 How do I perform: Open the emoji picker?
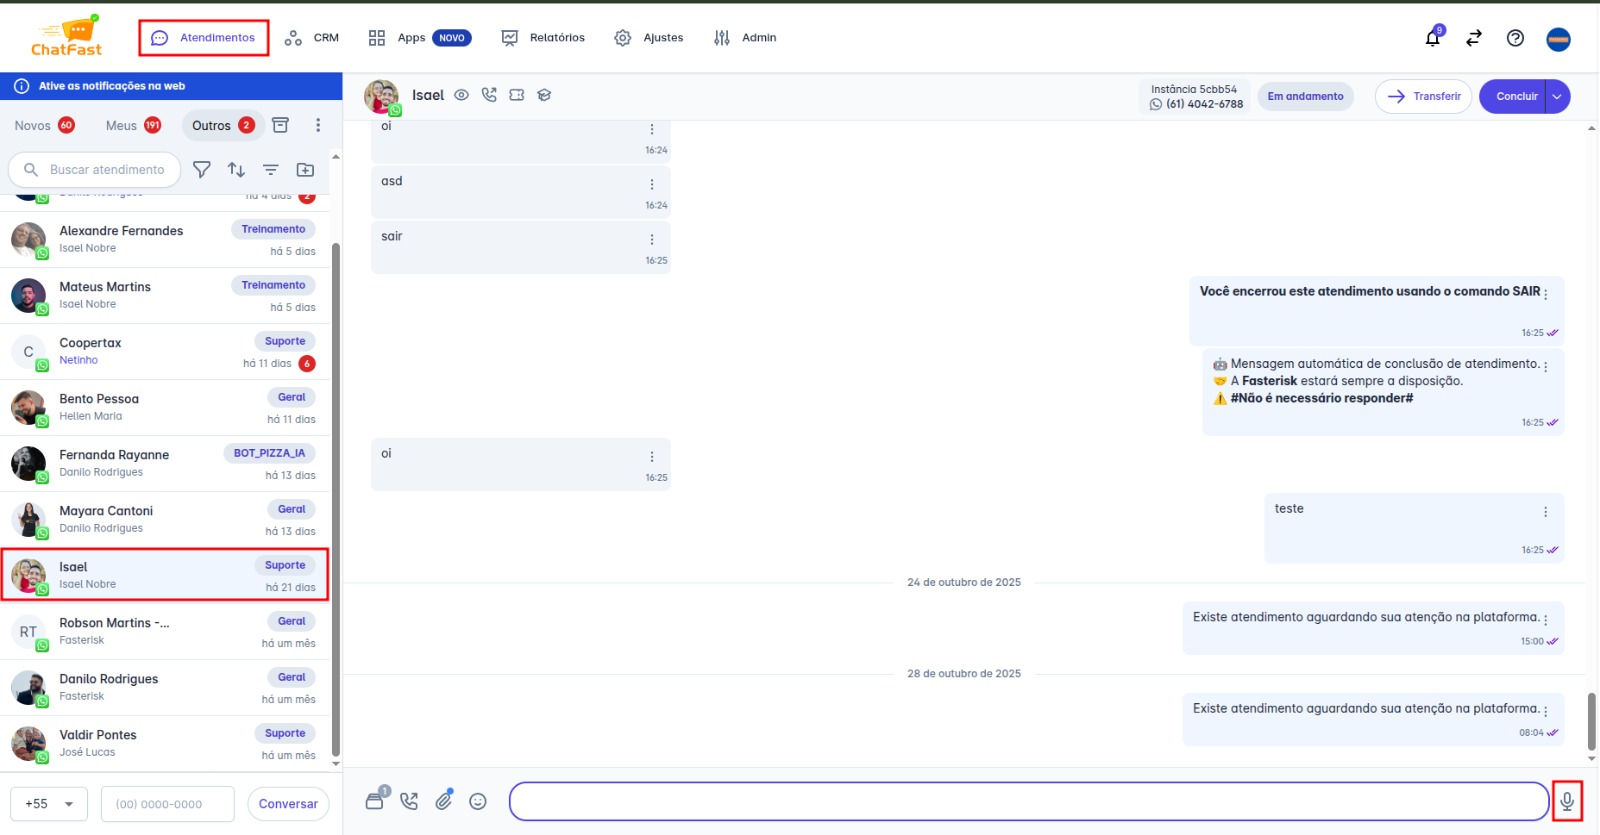[x=478, y=801]
